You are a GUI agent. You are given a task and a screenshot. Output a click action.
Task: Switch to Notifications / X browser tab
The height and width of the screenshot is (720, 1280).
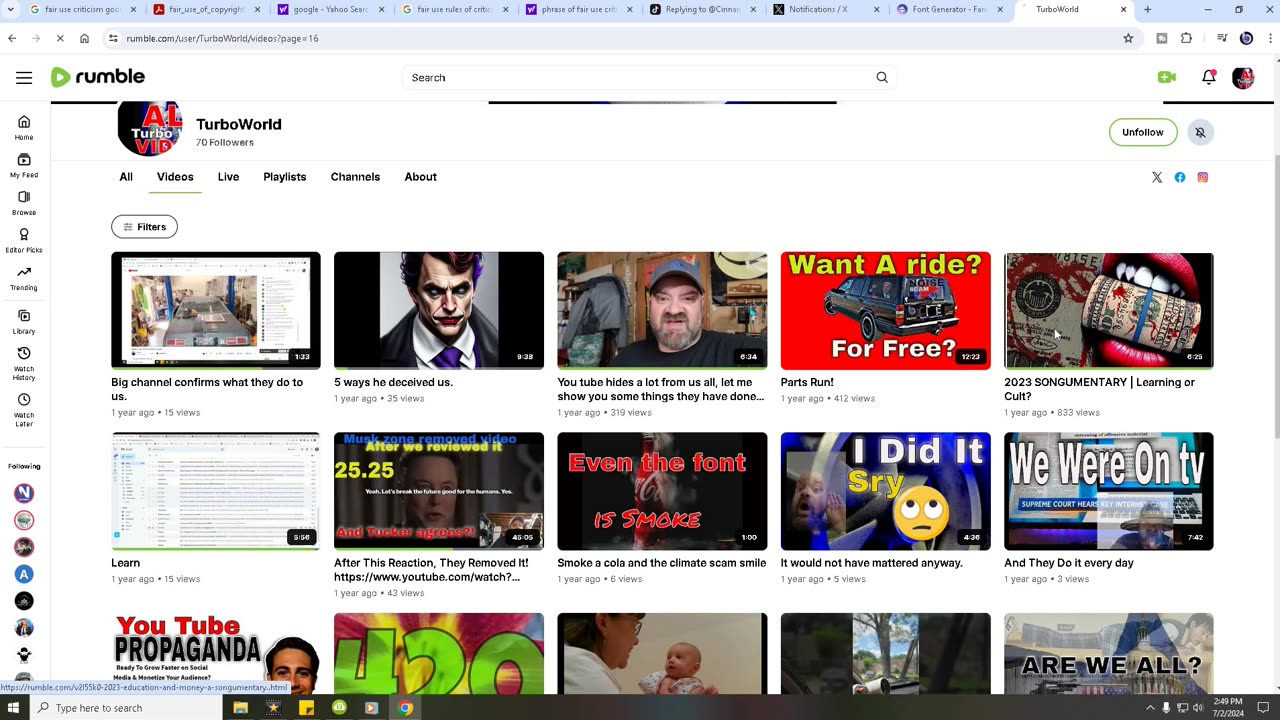(826, 10)
